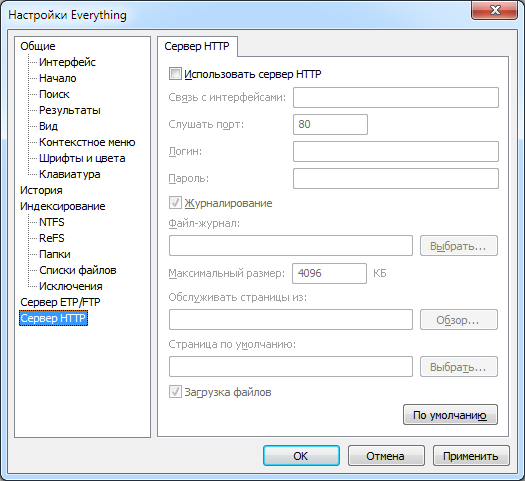Confirm with the OK button
The width and height of the screenshot is (525, 481).
coord(301,456)
